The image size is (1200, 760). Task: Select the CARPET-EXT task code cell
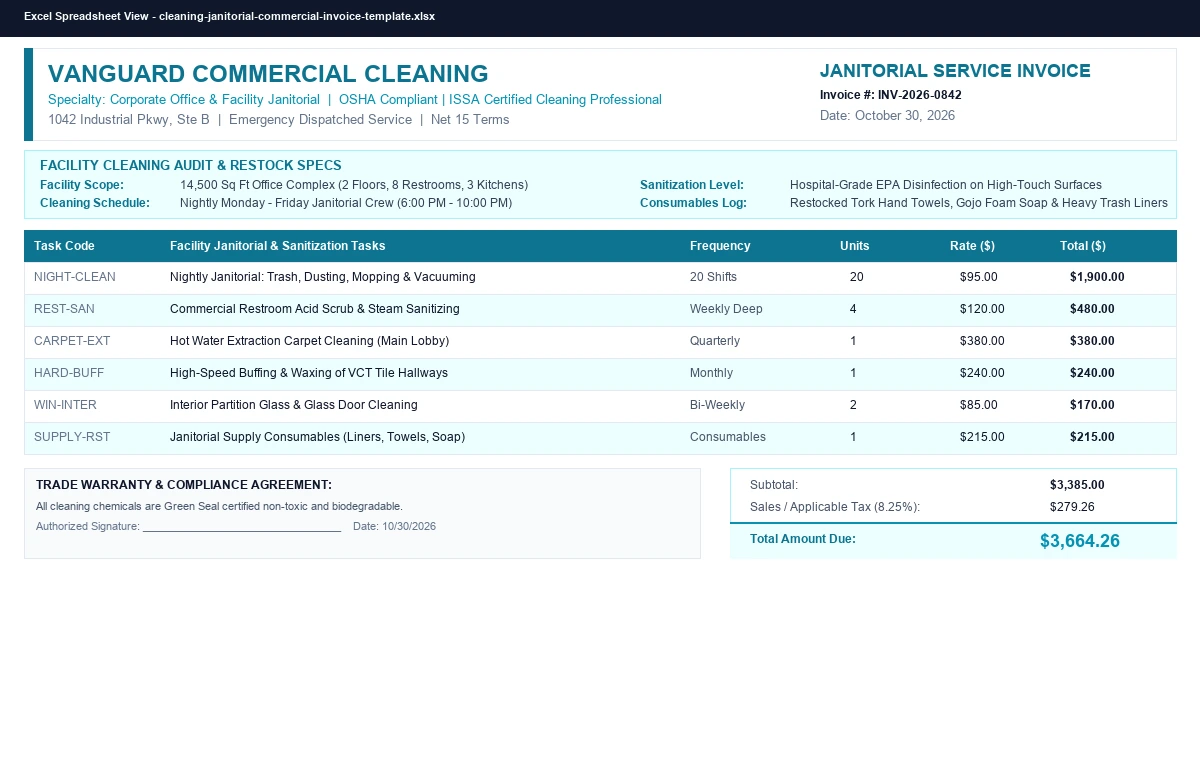(72, 341)
